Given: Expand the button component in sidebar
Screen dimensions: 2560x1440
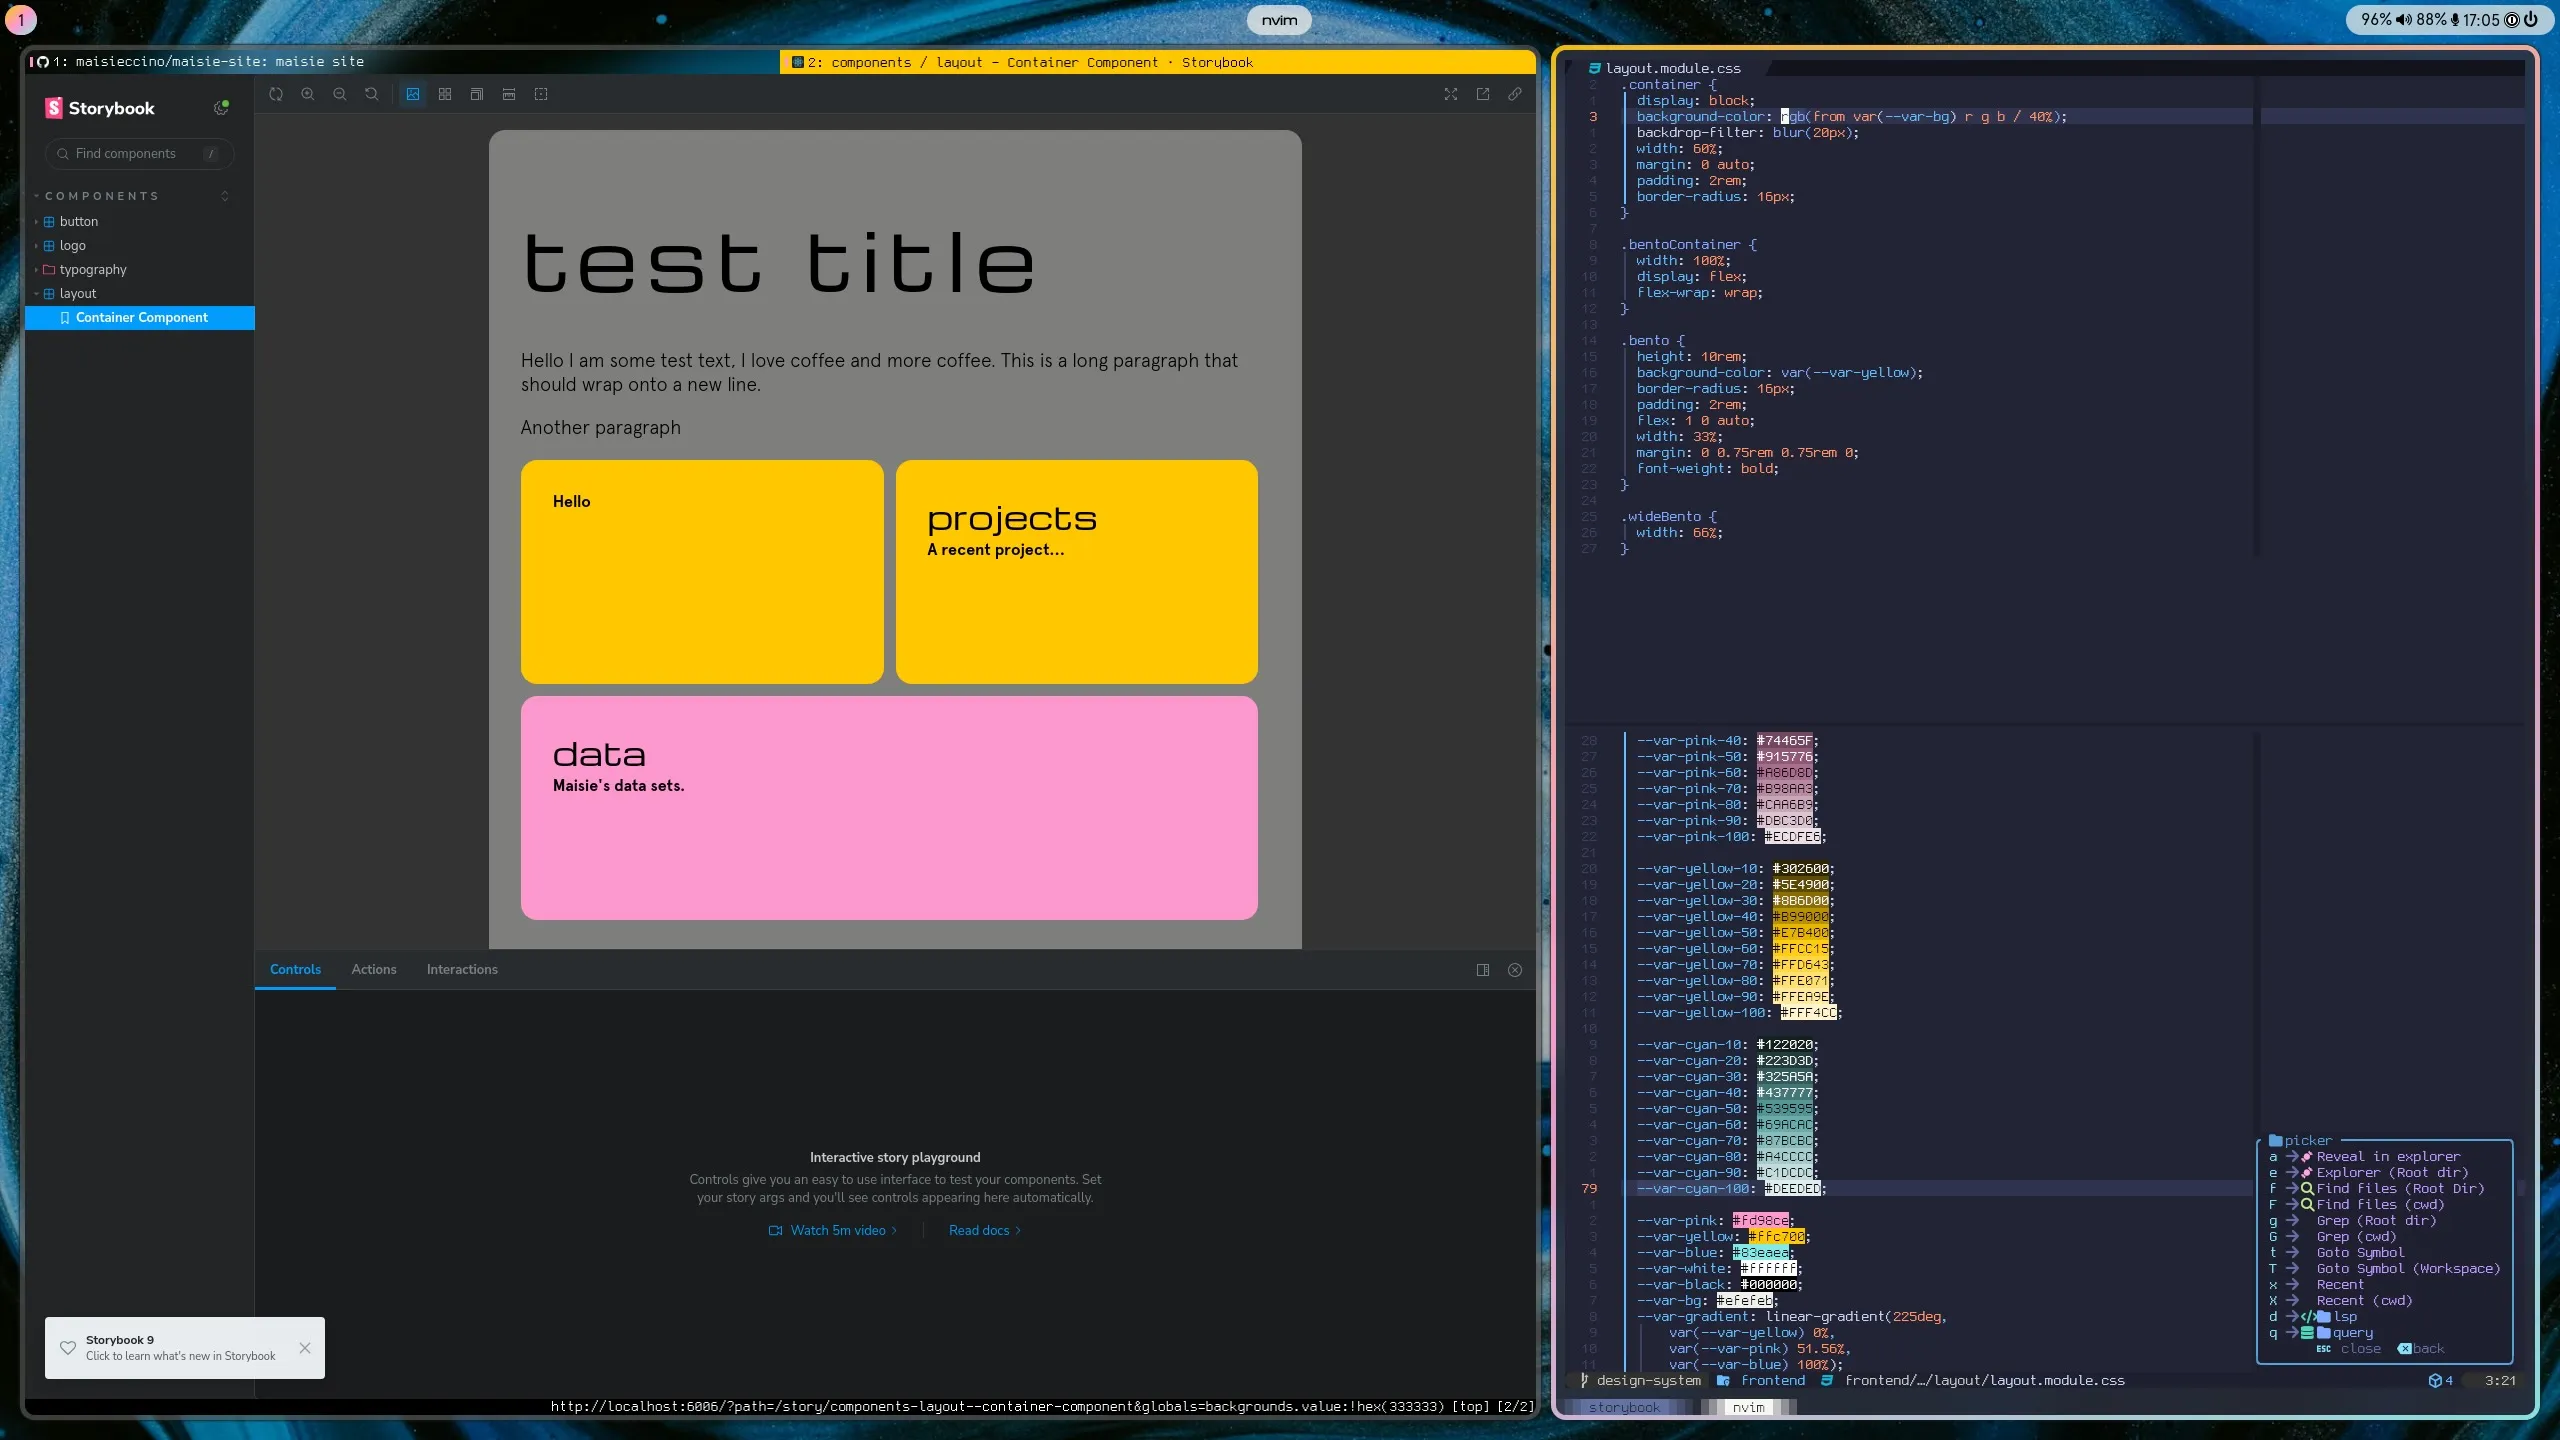Looking at the screenshot, I should coord(78,221).
